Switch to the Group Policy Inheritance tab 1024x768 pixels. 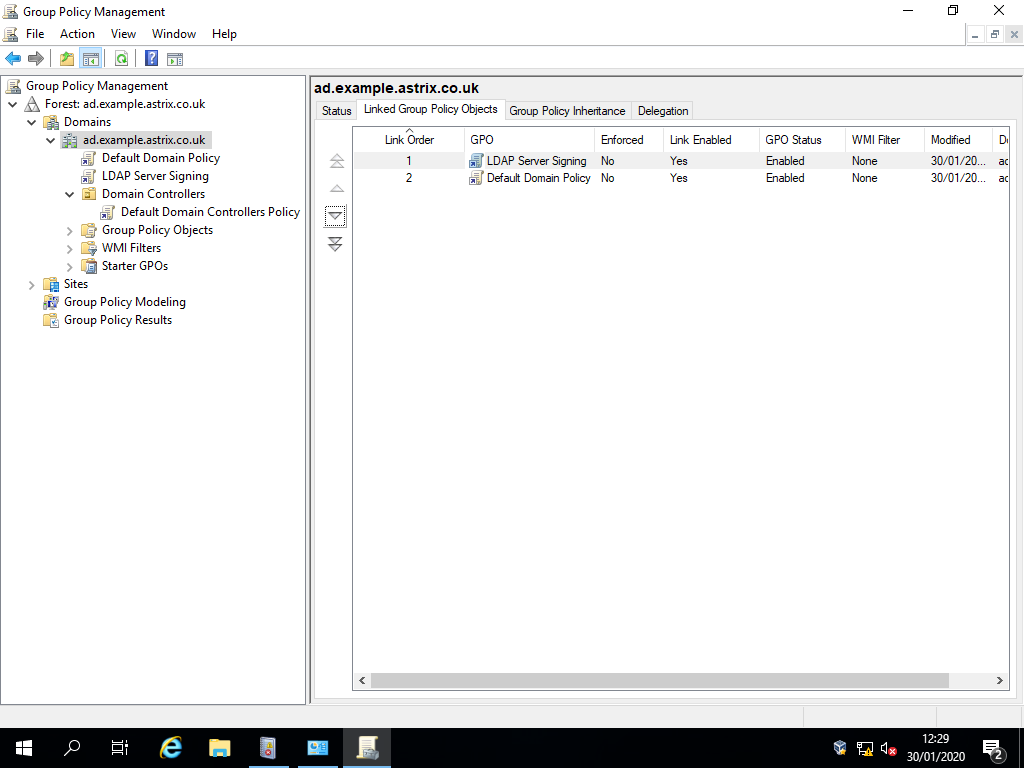point(567,110)
